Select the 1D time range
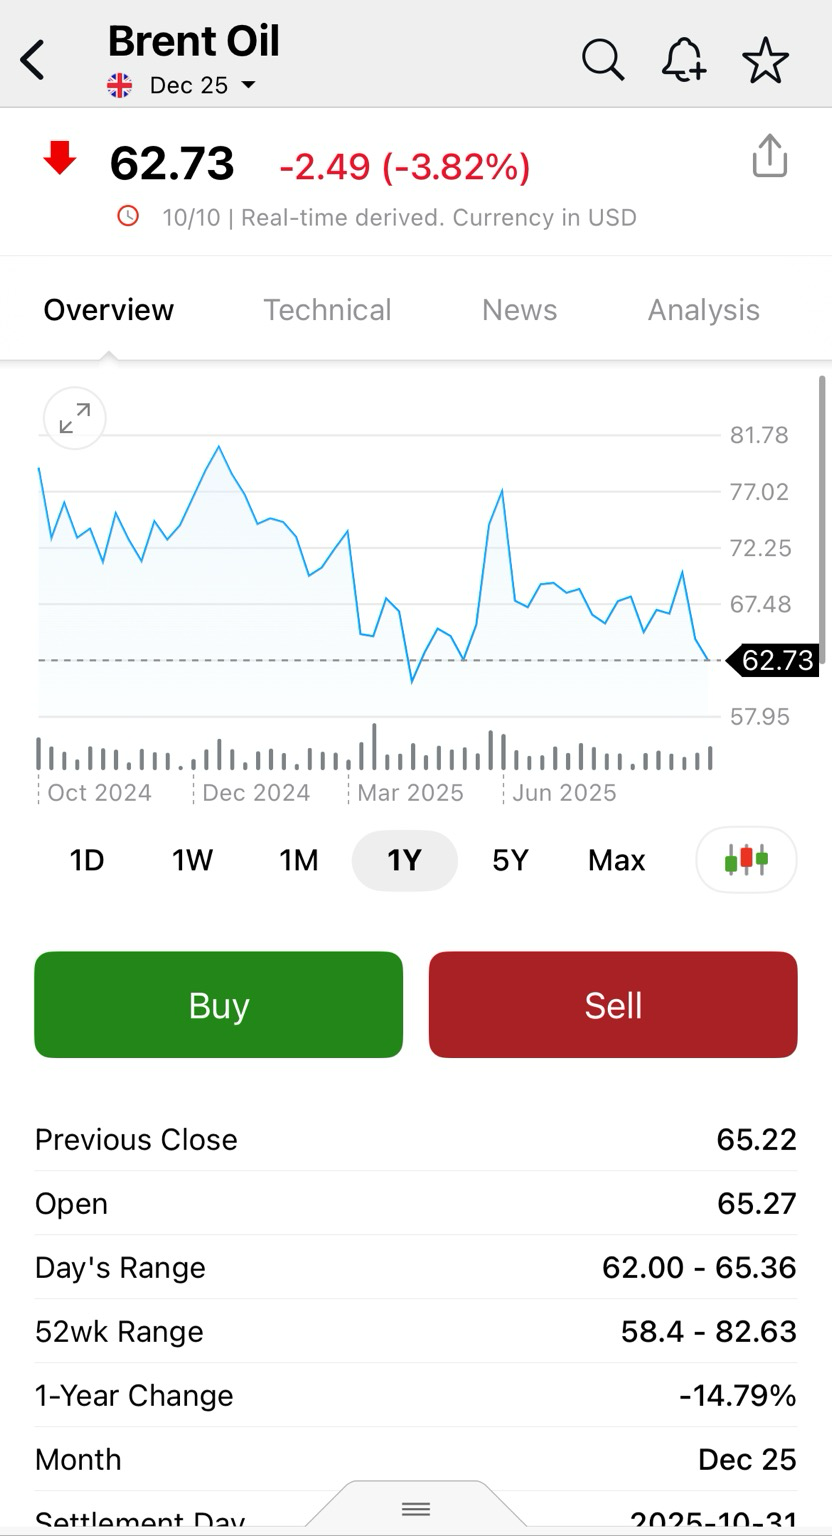Image resolution: width=832 pixels, height=1536 pixels. click(x=87, y=860)
